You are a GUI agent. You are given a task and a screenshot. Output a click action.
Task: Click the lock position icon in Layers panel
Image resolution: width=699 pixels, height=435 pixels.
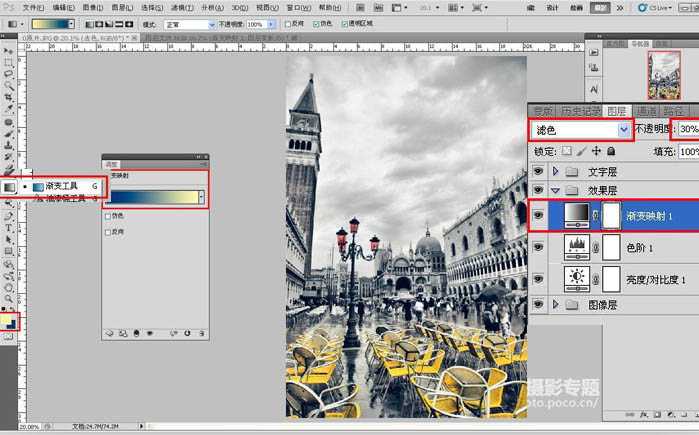tap(596, 151)
